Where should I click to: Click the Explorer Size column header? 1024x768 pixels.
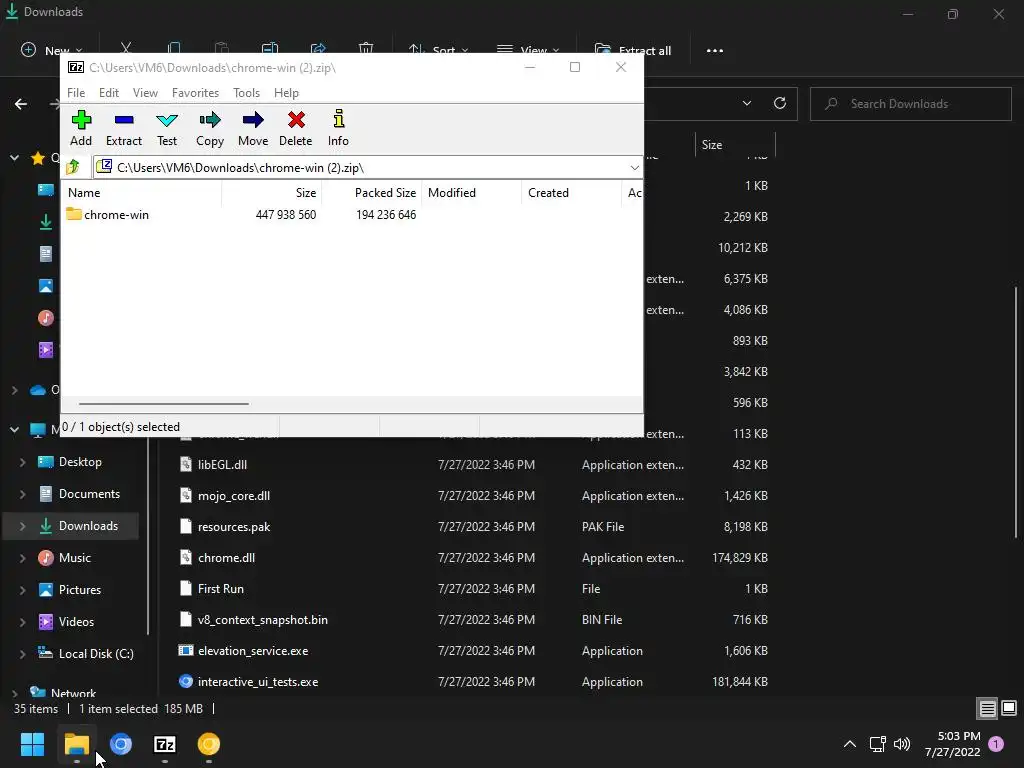tap(735, 145)
